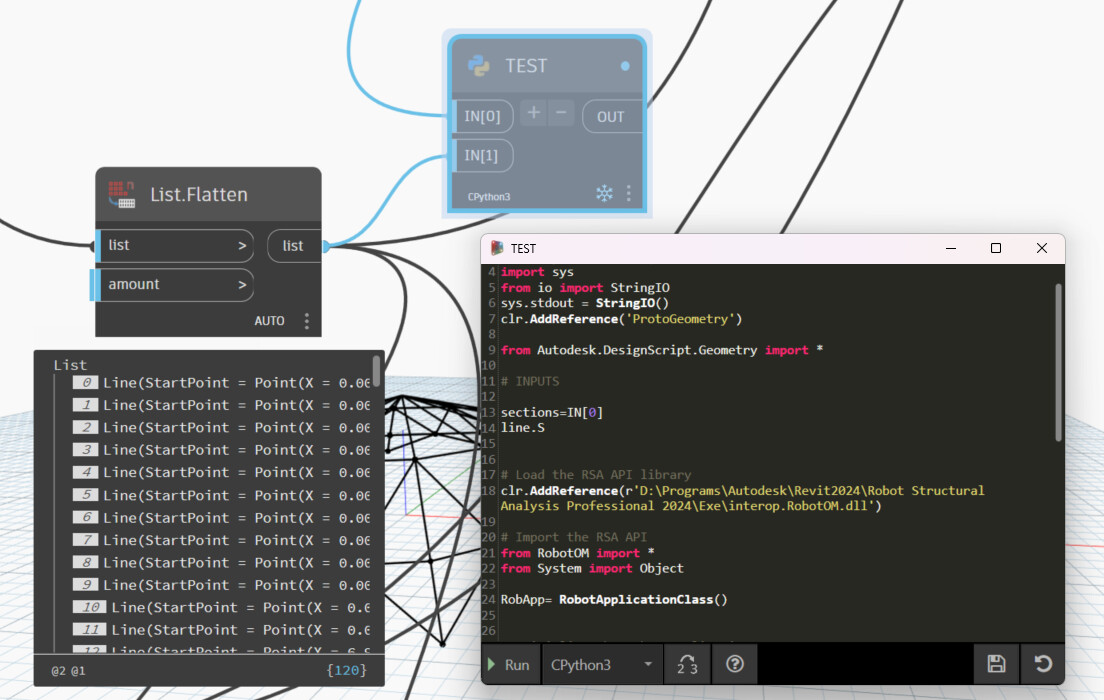This screenshot has width=1104, height=700.
Task: Click the Python icon in the TEST window title bar
Action: pos(497,247)
